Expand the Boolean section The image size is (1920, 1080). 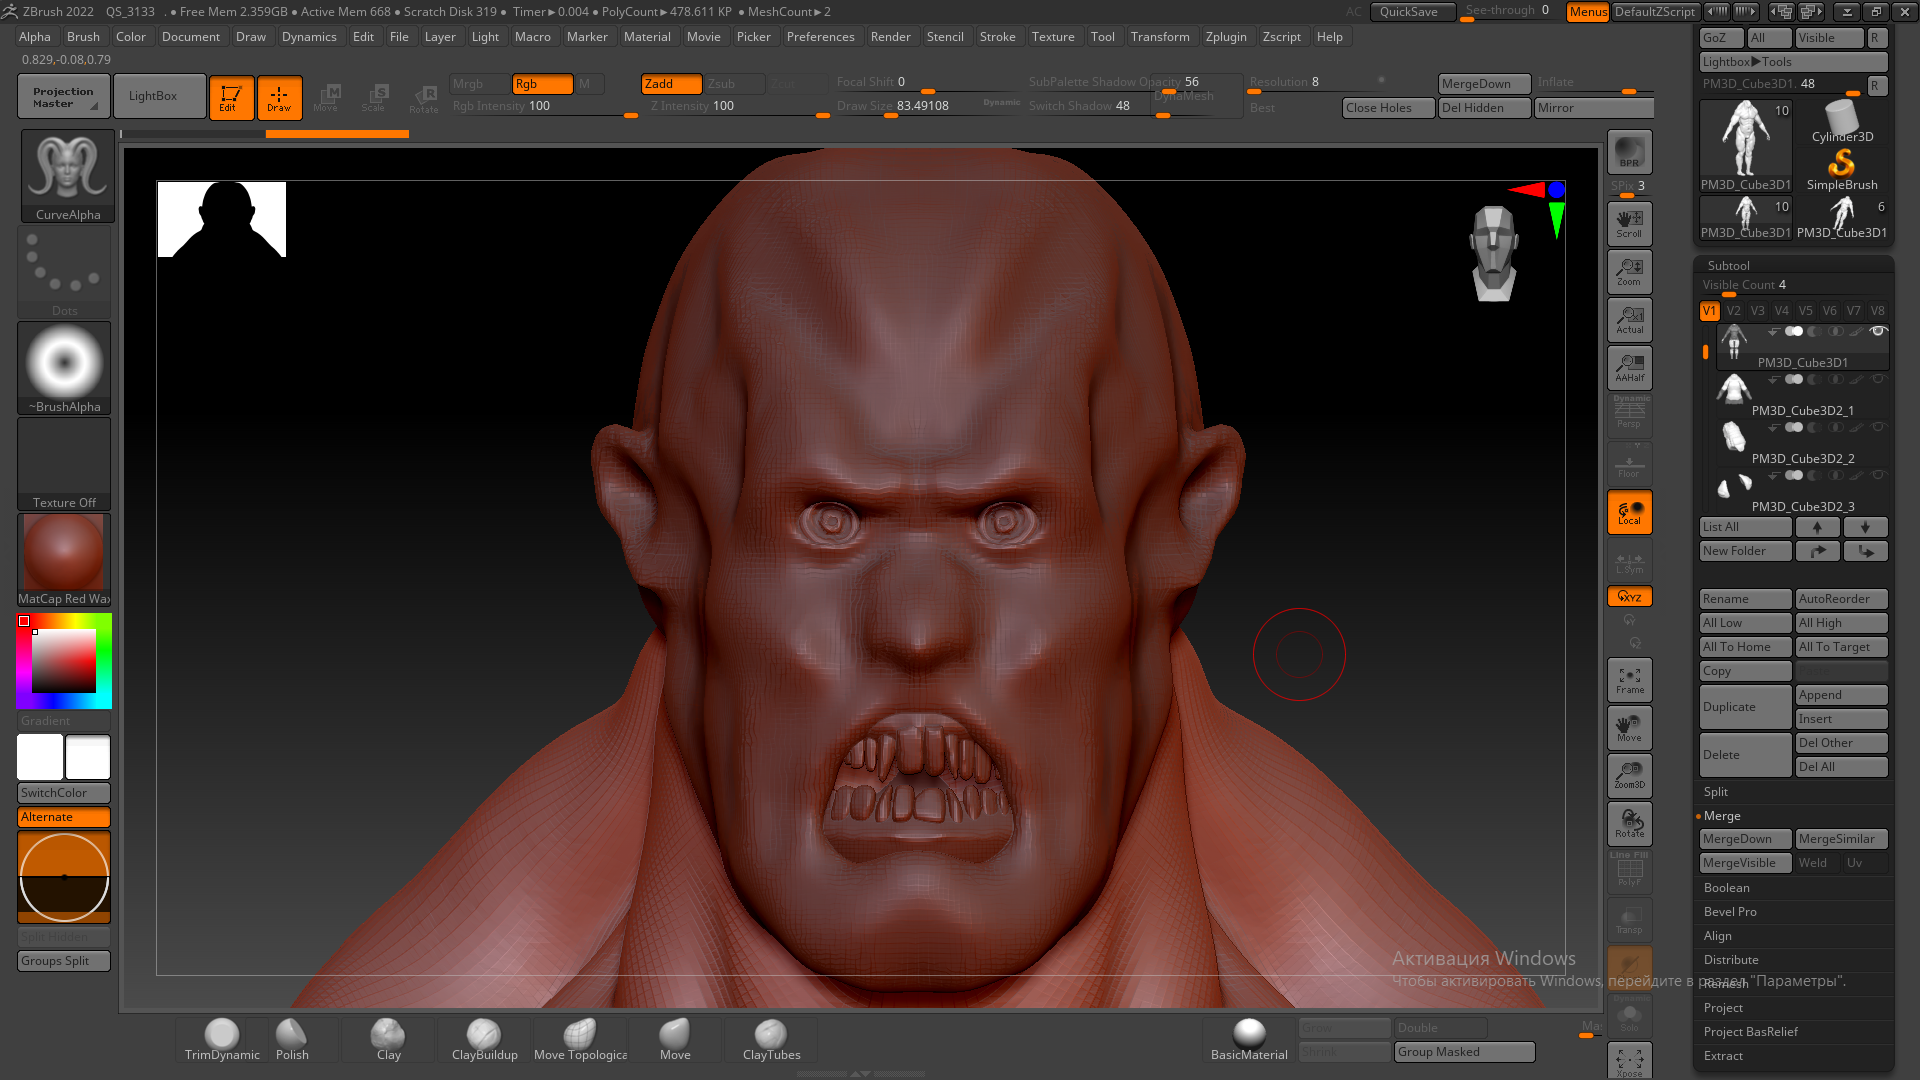tap(1727, 888)
